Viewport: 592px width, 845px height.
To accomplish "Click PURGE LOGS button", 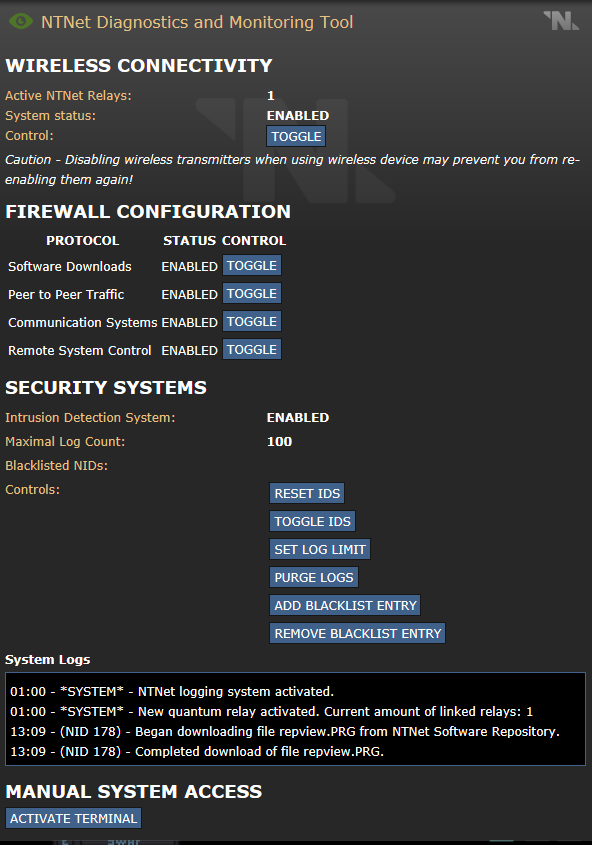I will (314, 577).
